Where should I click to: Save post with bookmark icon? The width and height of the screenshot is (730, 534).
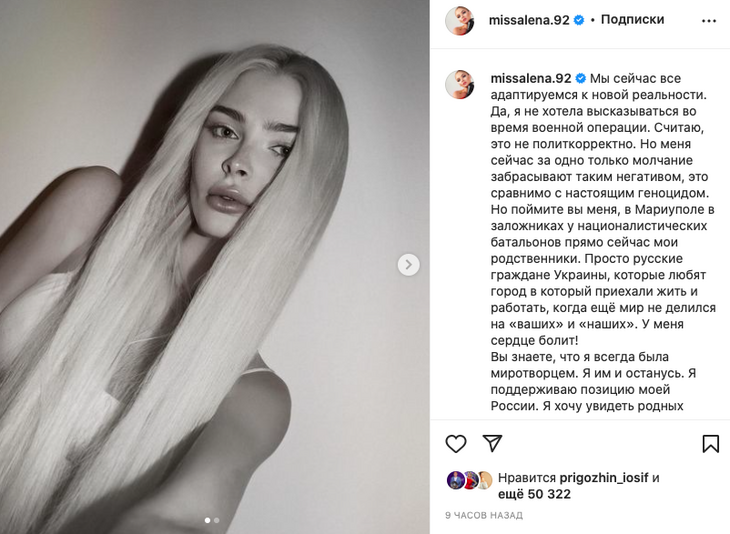710,444
